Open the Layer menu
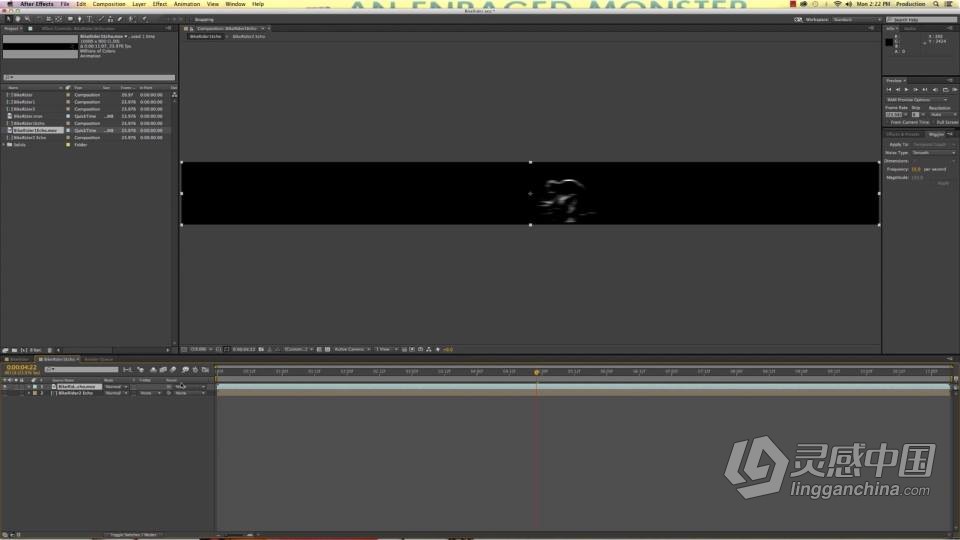This screenshot has height=540, width=960. click(139, 4)
